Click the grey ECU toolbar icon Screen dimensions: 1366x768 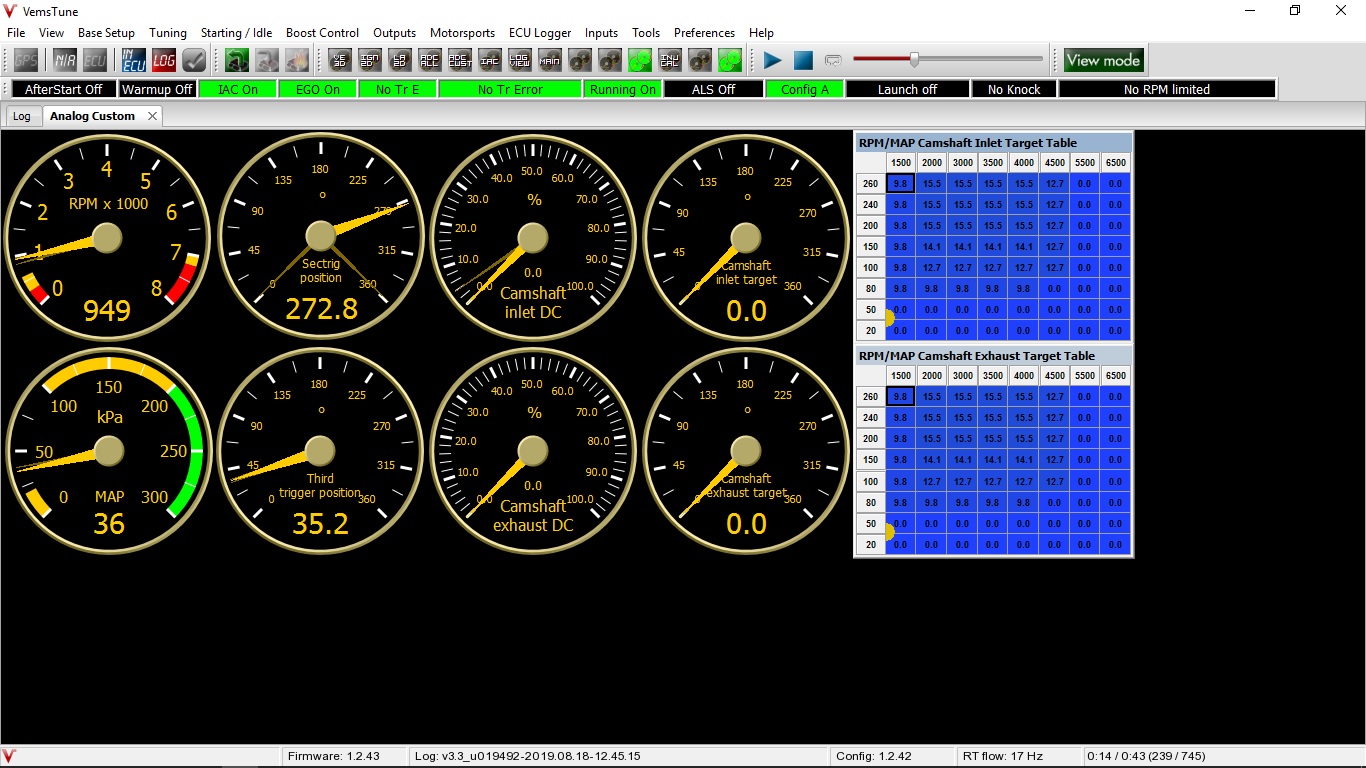[95, 60]
